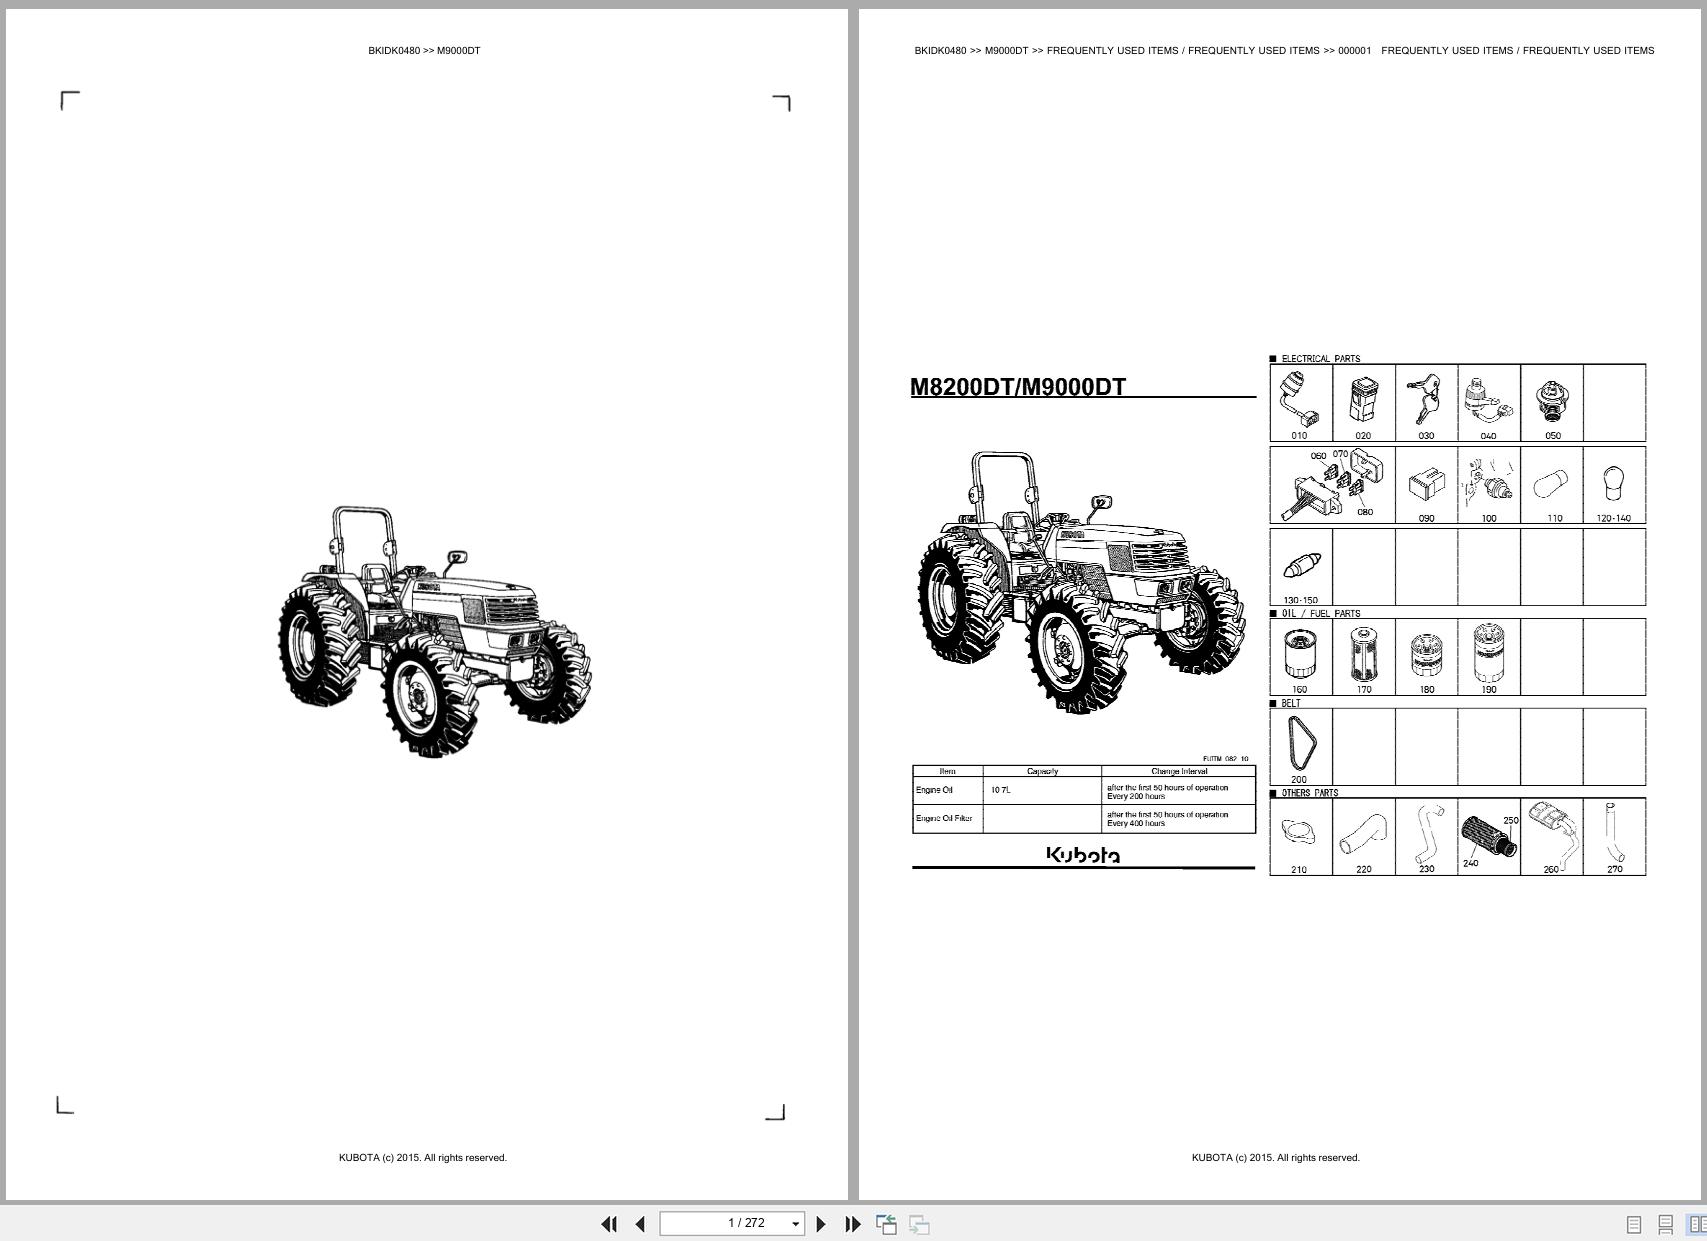This screenshot has height=1241, width=1707.
Task: Click the next page arrow
Action: click(822, 1223)
